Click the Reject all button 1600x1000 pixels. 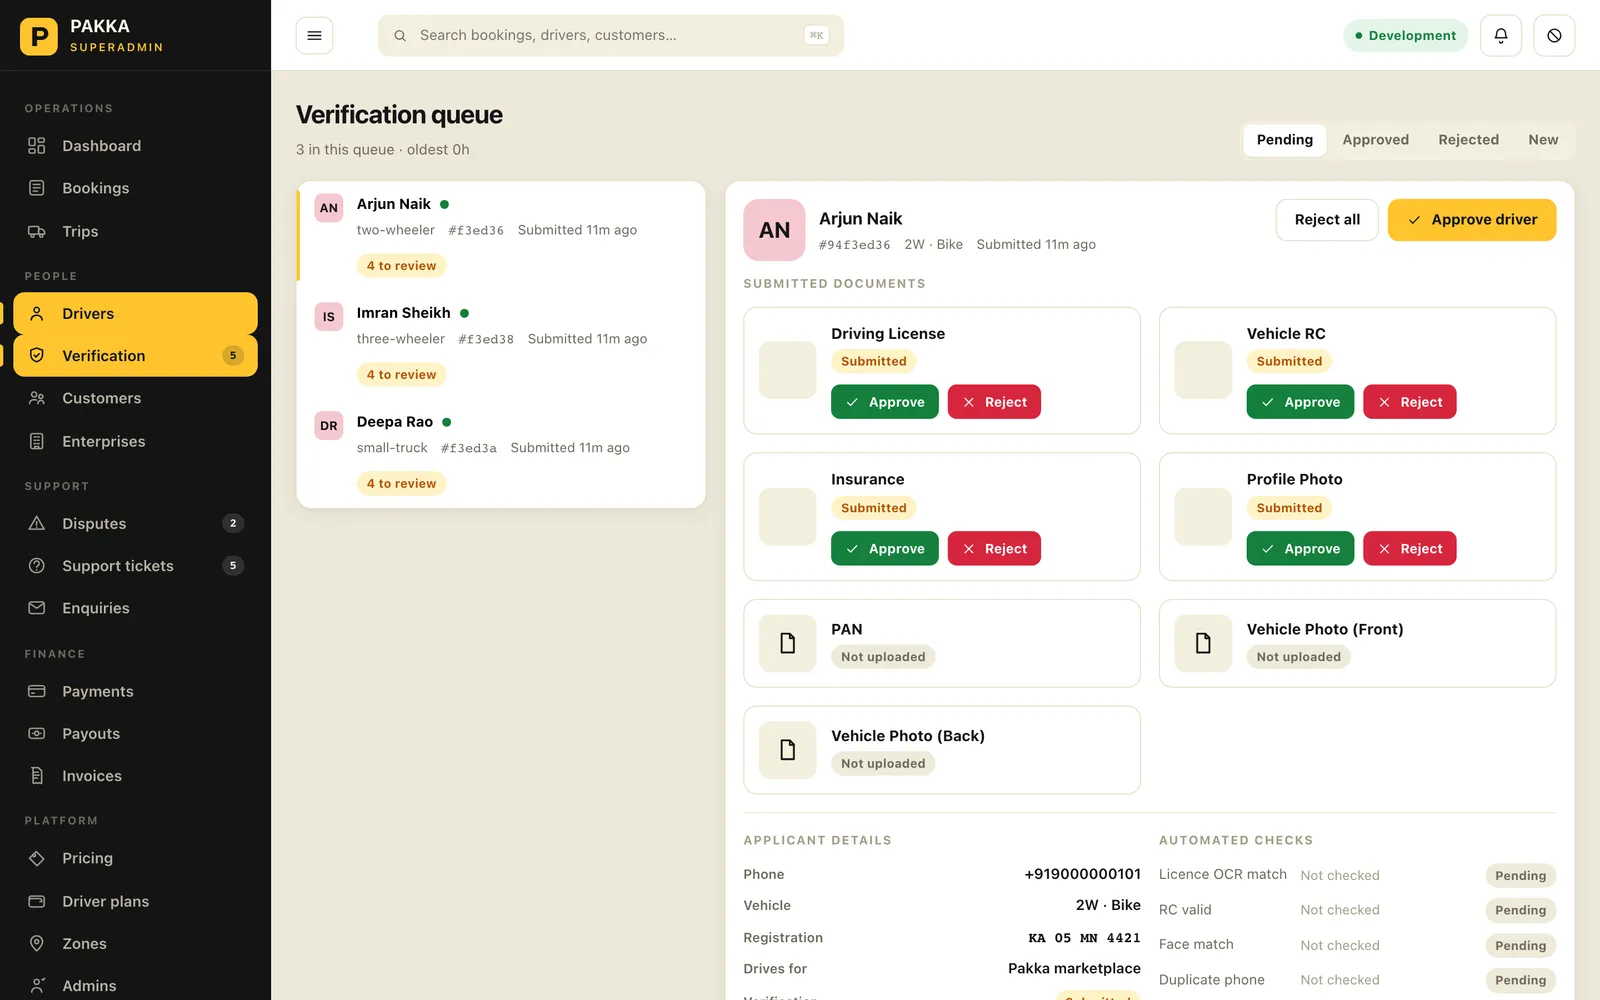coord(1327,220)
